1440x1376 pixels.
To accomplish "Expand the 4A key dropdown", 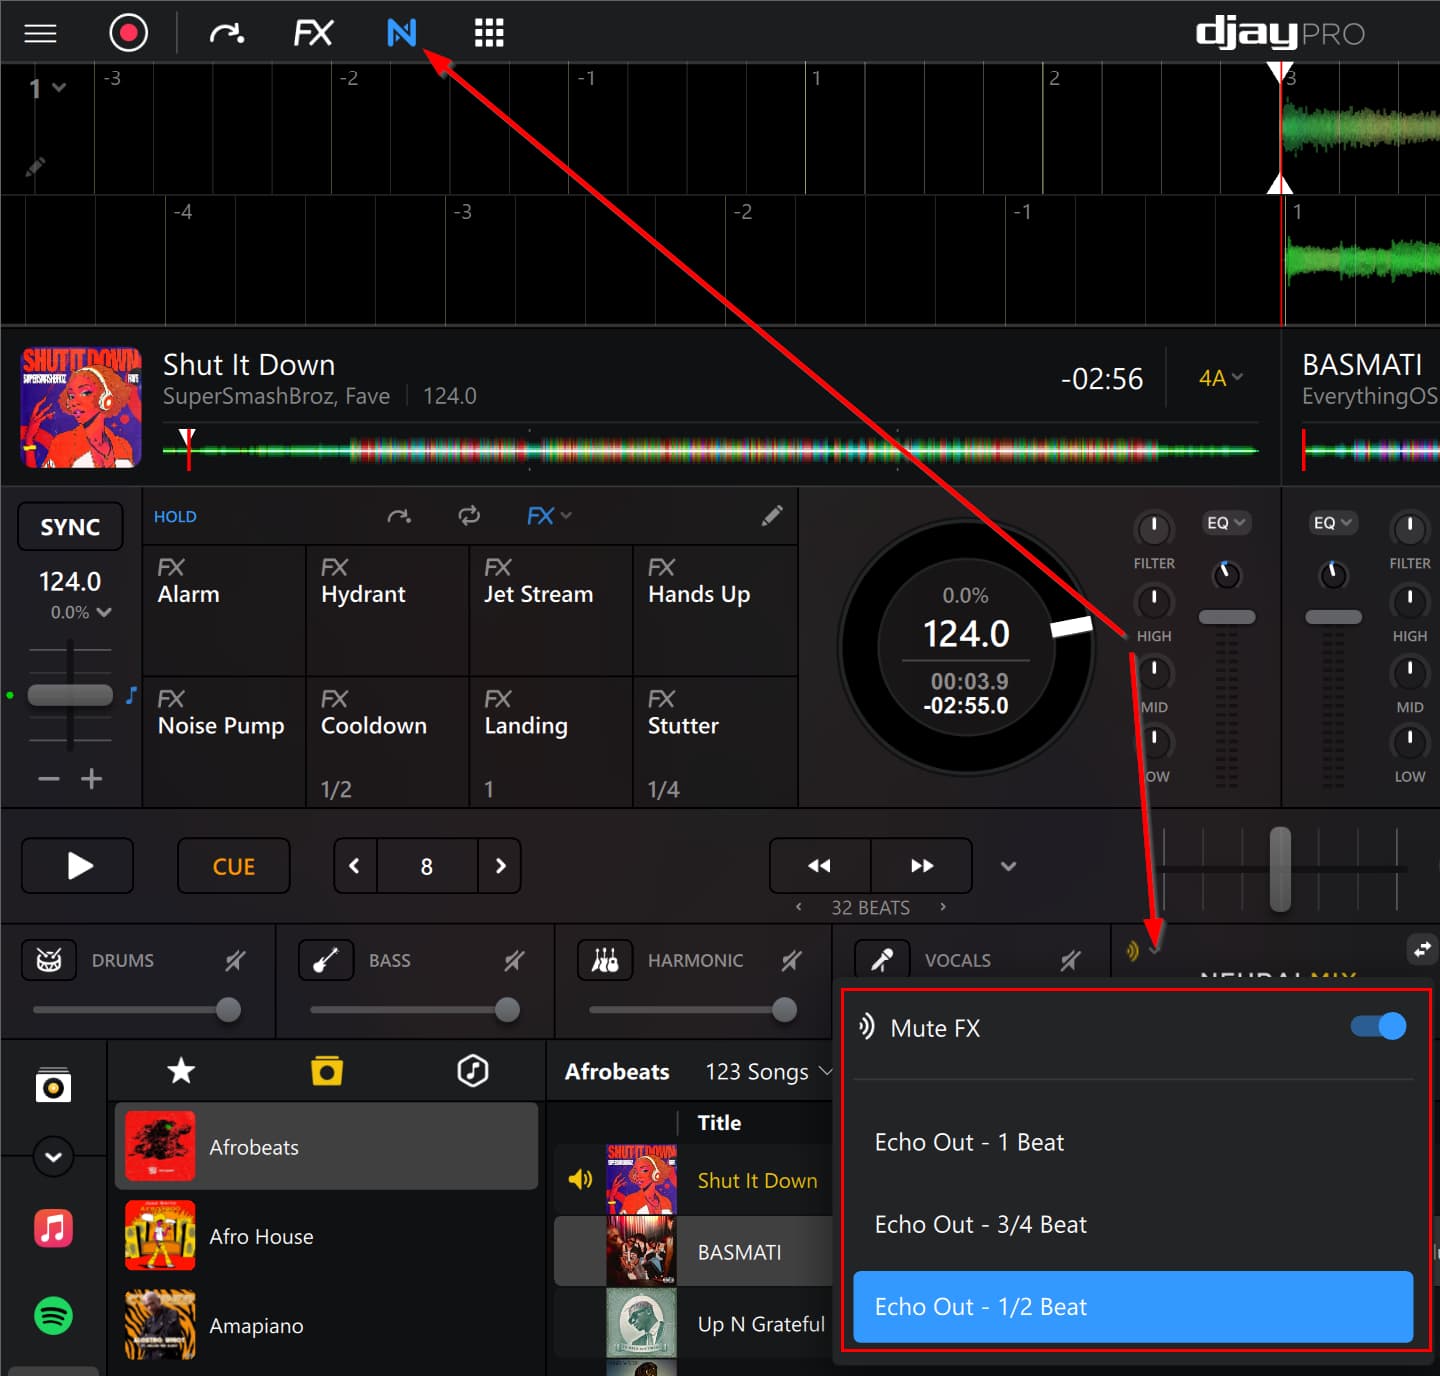I will click(1220, 378).
